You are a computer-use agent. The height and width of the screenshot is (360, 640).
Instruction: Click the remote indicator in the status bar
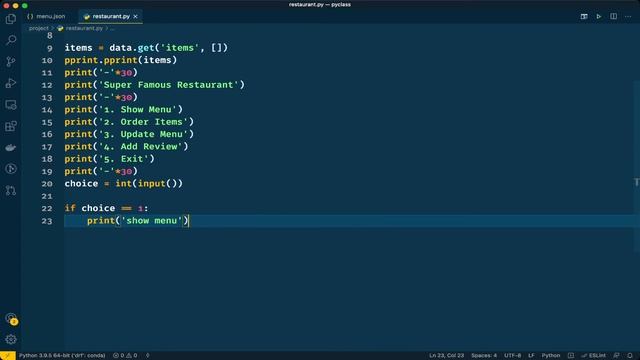coord(8,356)
